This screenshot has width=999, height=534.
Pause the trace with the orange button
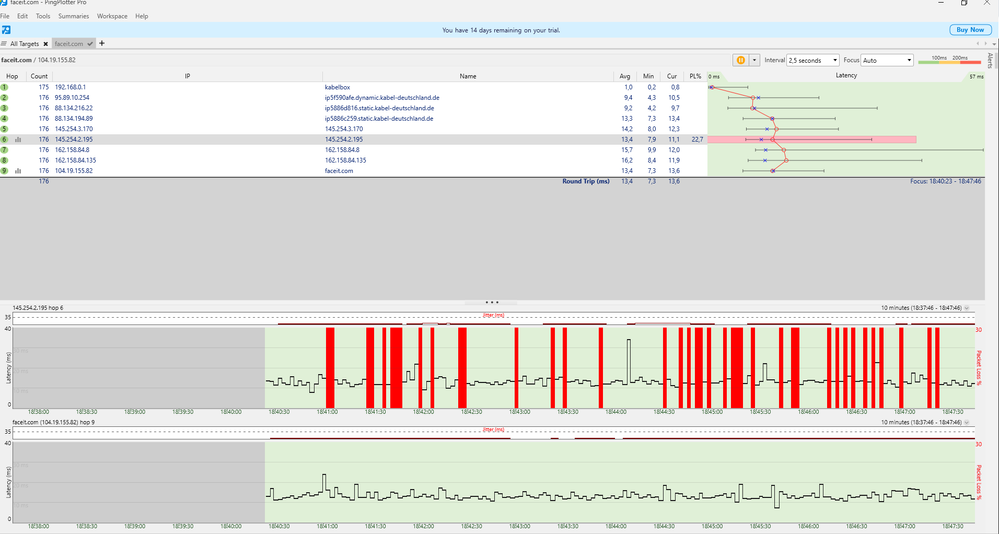pos(741,60)
